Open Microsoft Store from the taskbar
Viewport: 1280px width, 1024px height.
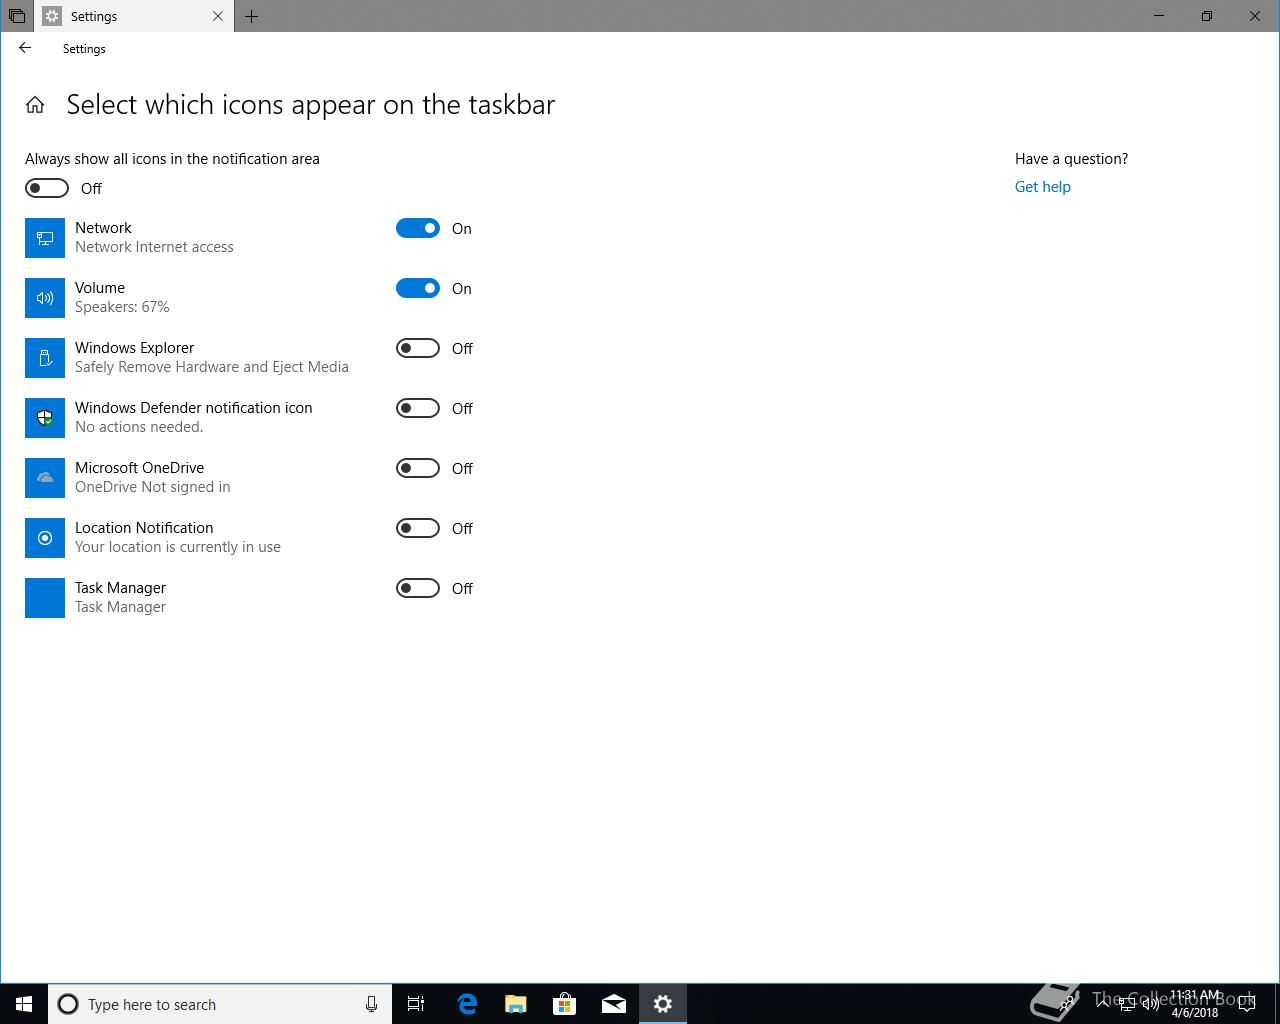[565, 1004]
